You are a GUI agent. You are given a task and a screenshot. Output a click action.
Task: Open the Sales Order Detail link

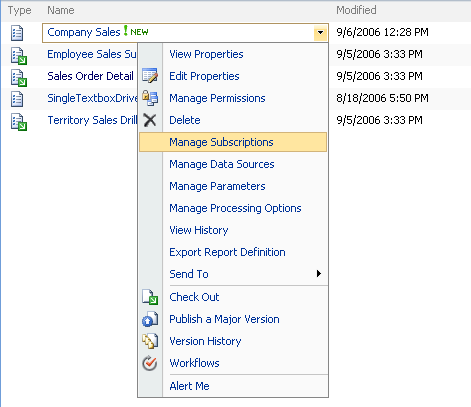coord(90,76)
